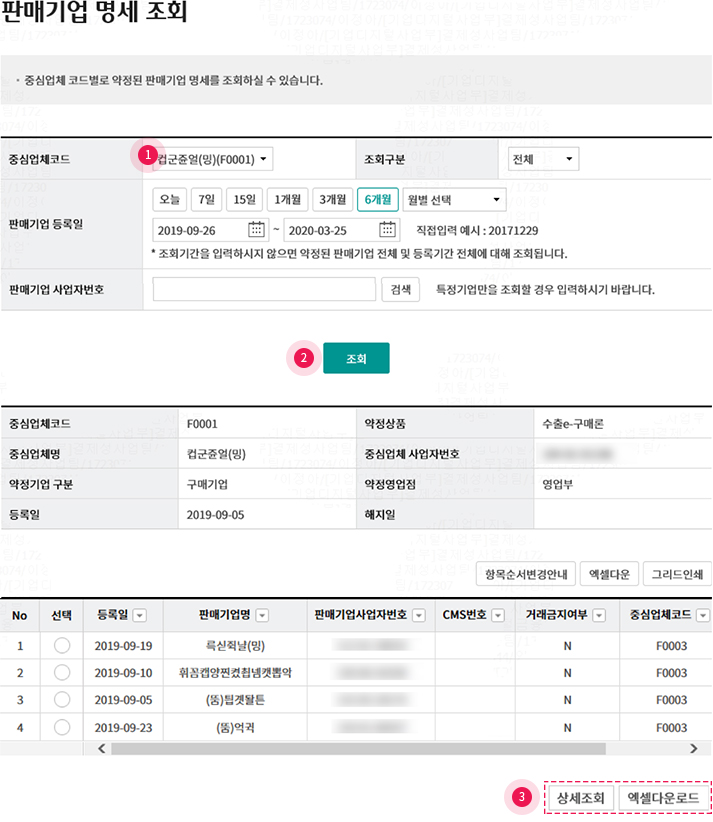This screenshot has width=713, height=822.
Task: Open the end date calendar picker icon
Action: click(x=388, y=229)
